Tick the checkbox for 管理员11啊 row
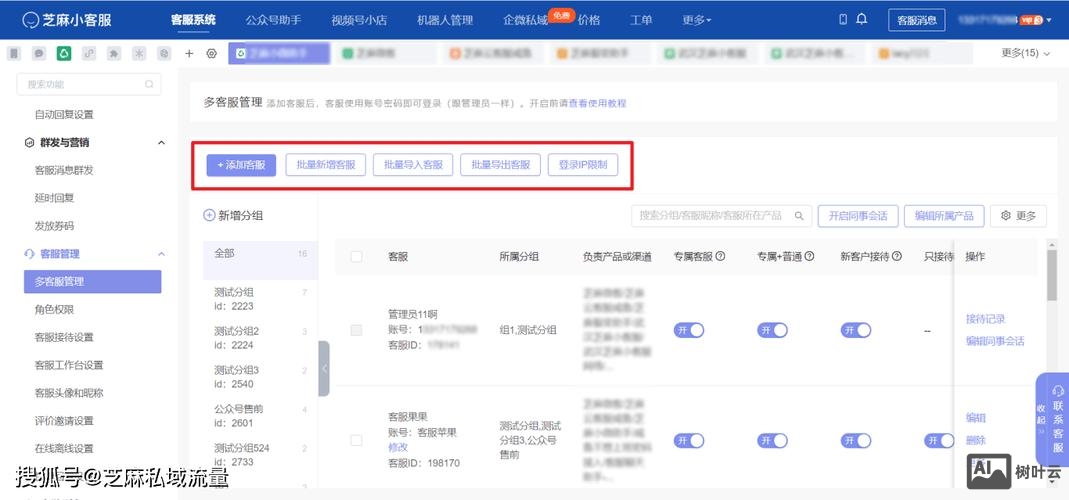This screenshot has width=1069, height=500. 356,330
